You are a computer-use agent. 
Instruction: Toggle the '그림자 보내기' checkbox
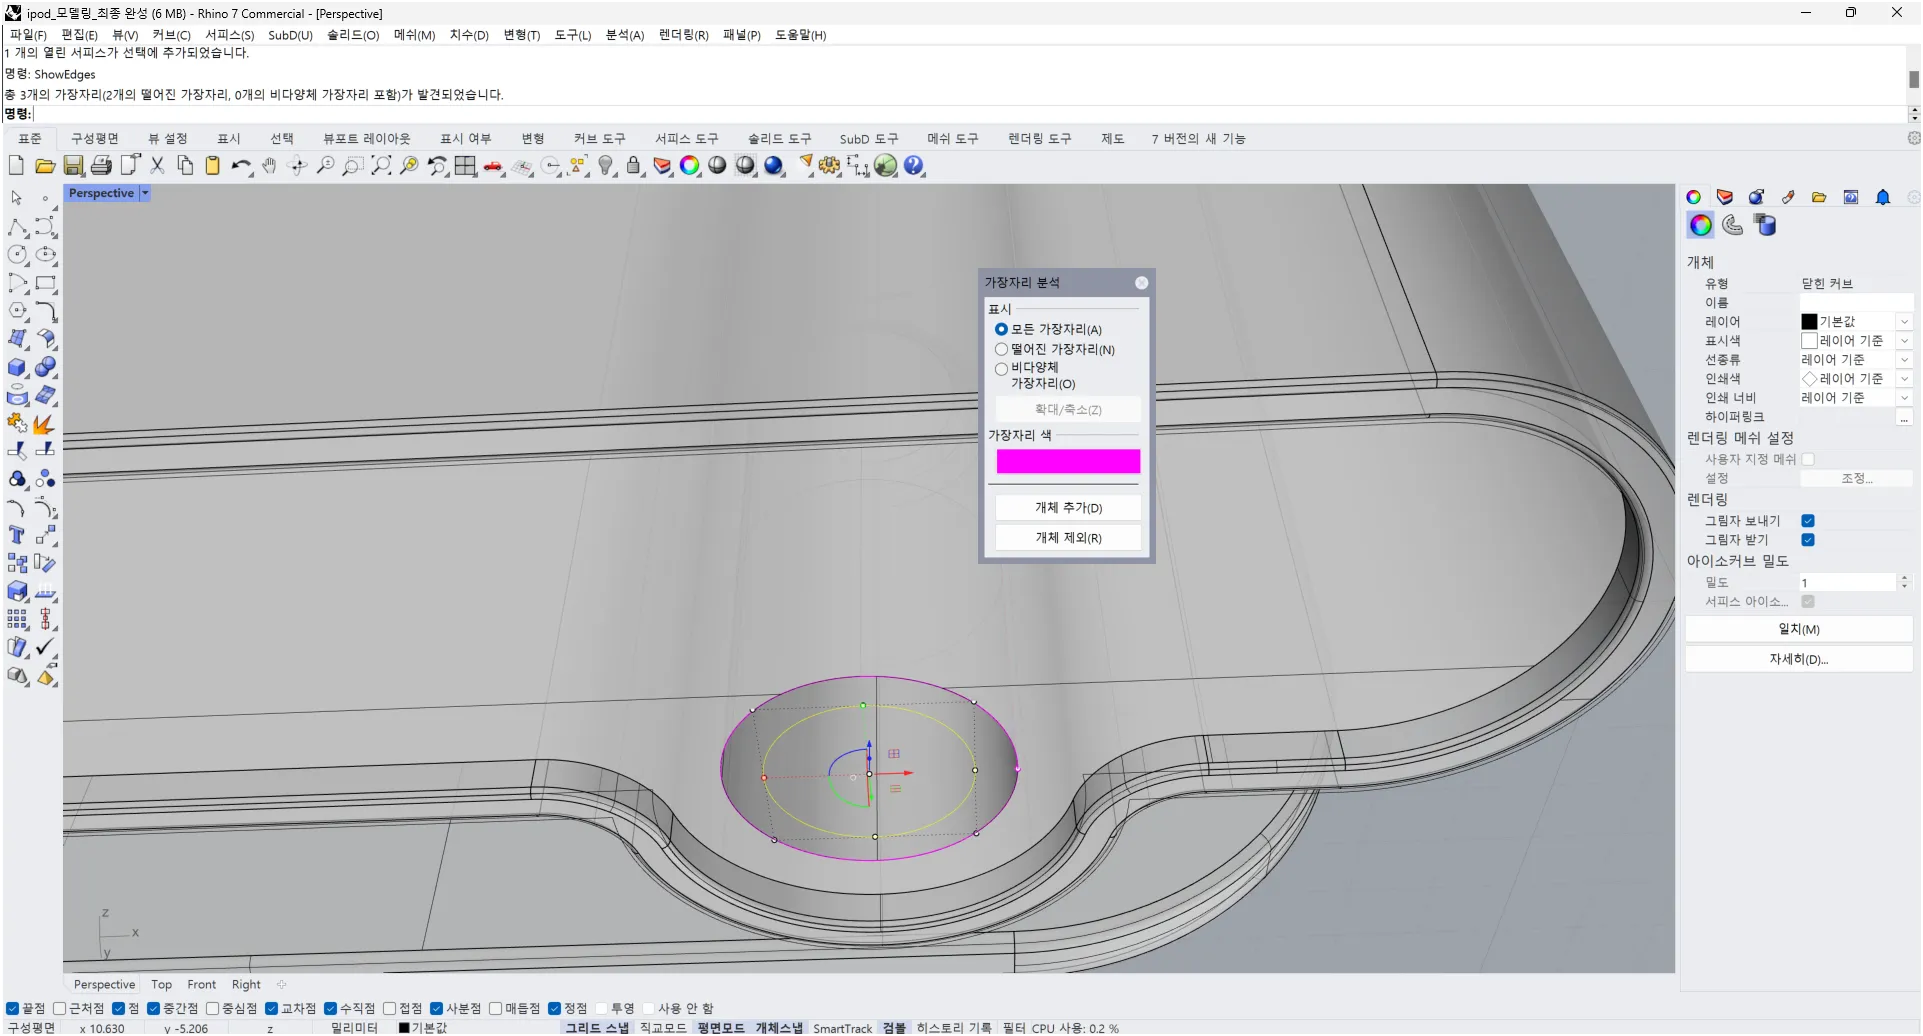[1808, 521]
